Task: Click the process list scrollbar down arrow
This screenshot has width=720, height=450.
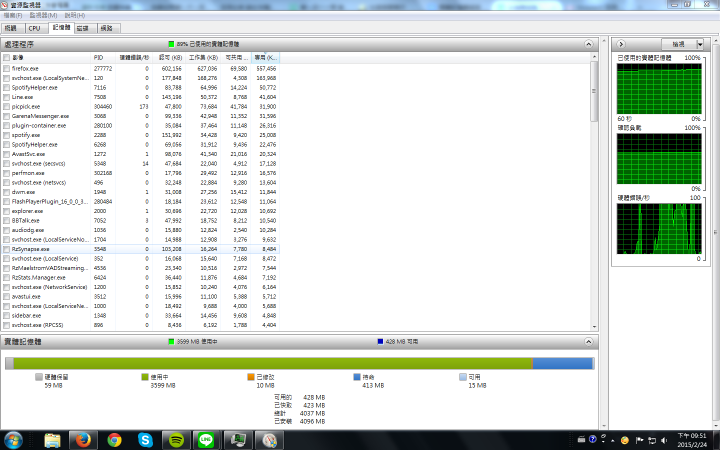Action: click(x=594, y=326)
